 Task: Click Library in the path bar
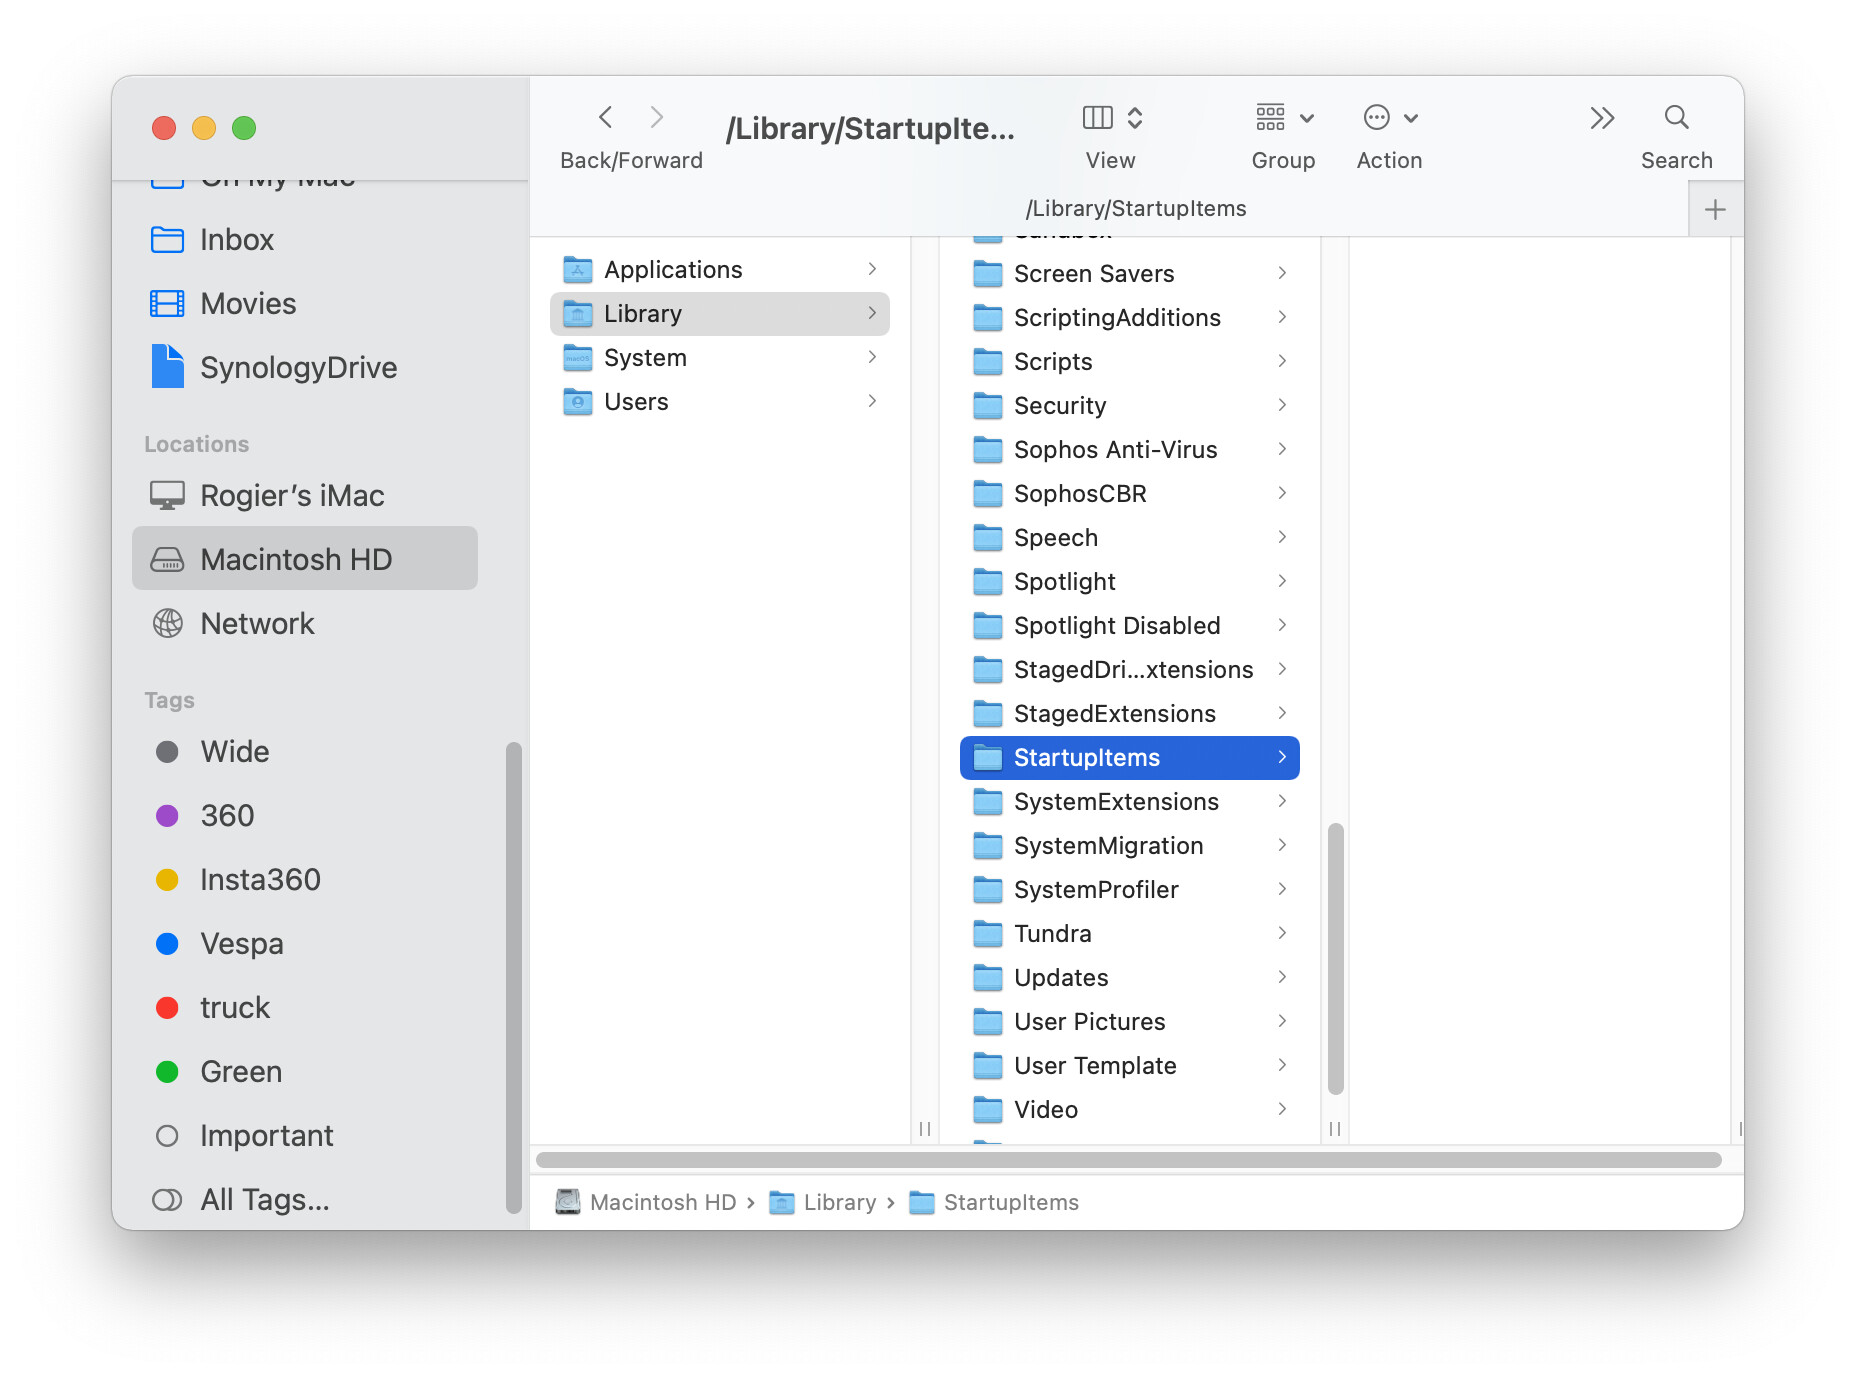click(838, 1203)
